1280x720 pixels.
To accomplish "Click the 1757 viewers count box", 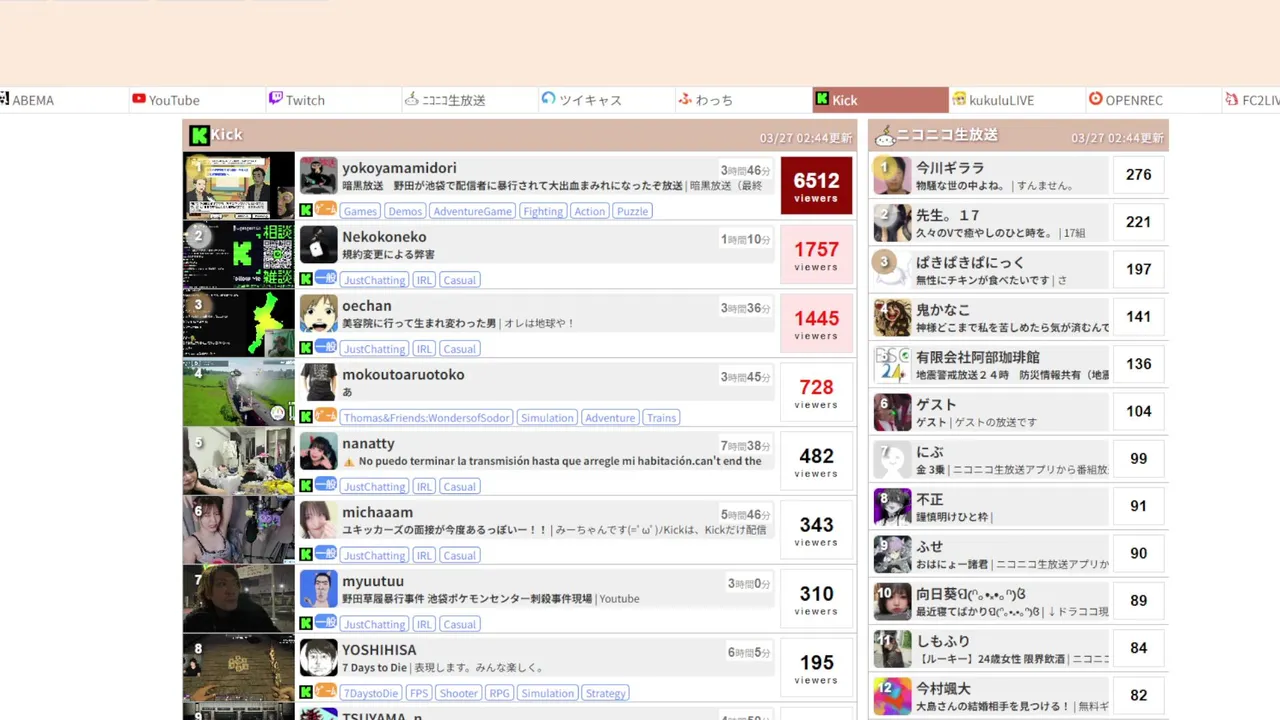I will (816, 255).
